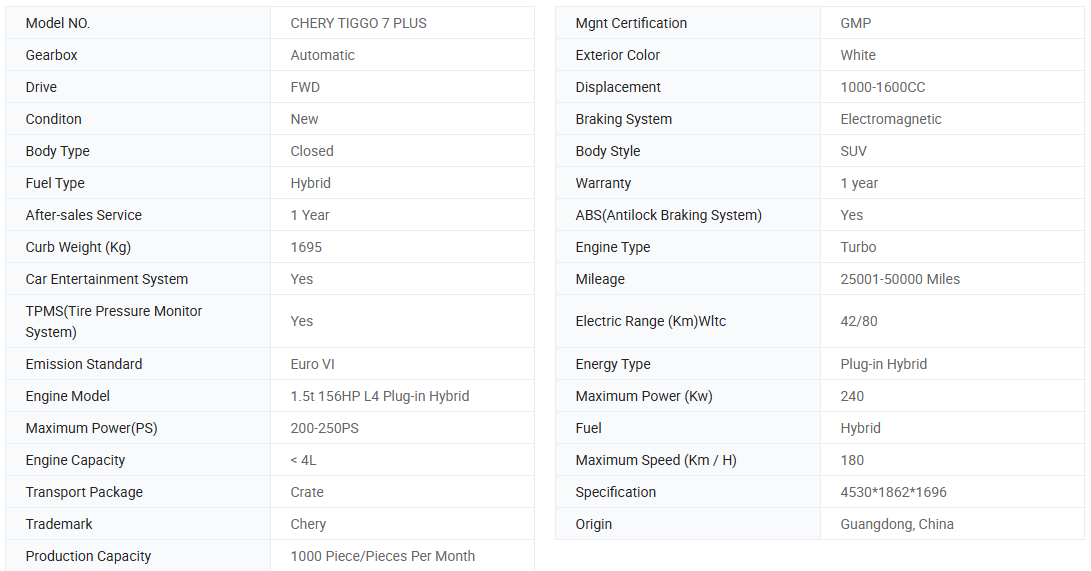Click the FWD drive value
This screenshot has height=571, width=1091.
305,87
